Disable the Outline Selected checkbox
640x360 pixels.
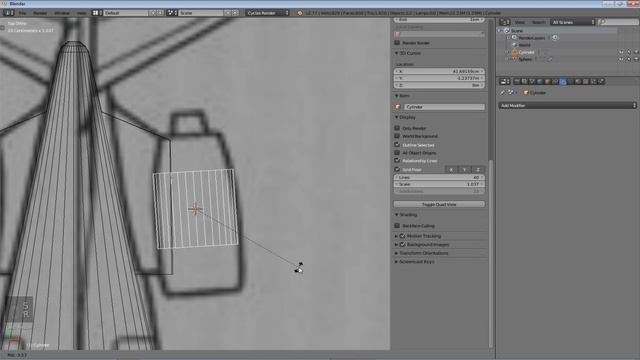[397, 144]
